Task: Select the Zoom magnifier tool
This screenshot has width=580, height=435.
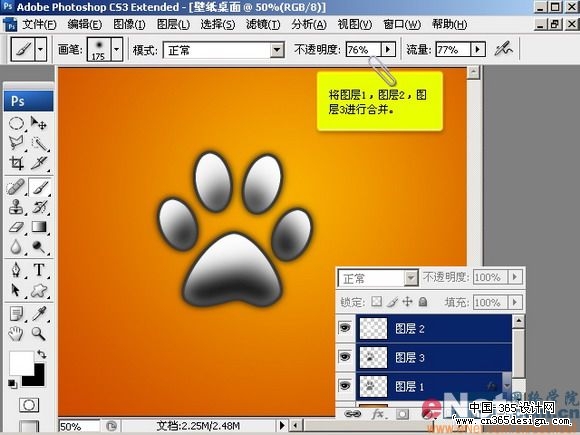Action: click(x=38, y=334)
